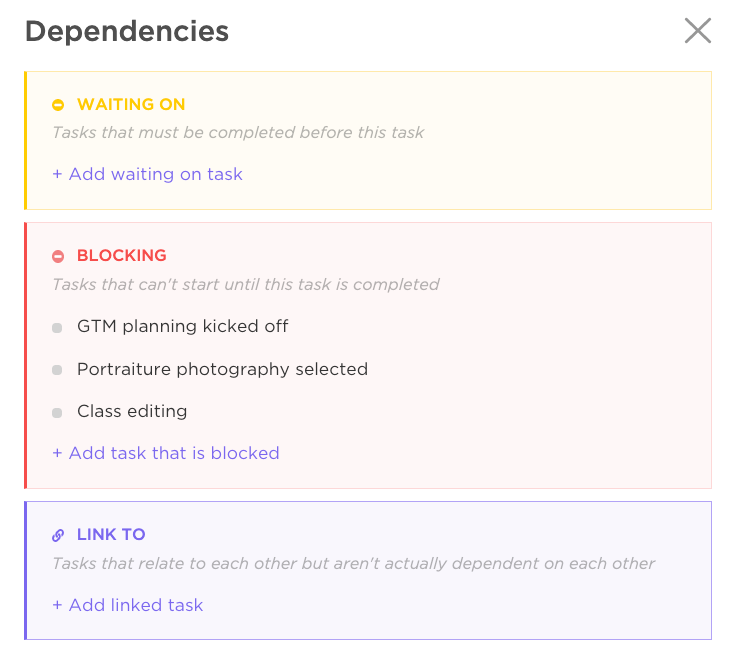Screen dimensions: 739x666
Task: Click status dot beside GTM planning kicked off
Action: 57,327
